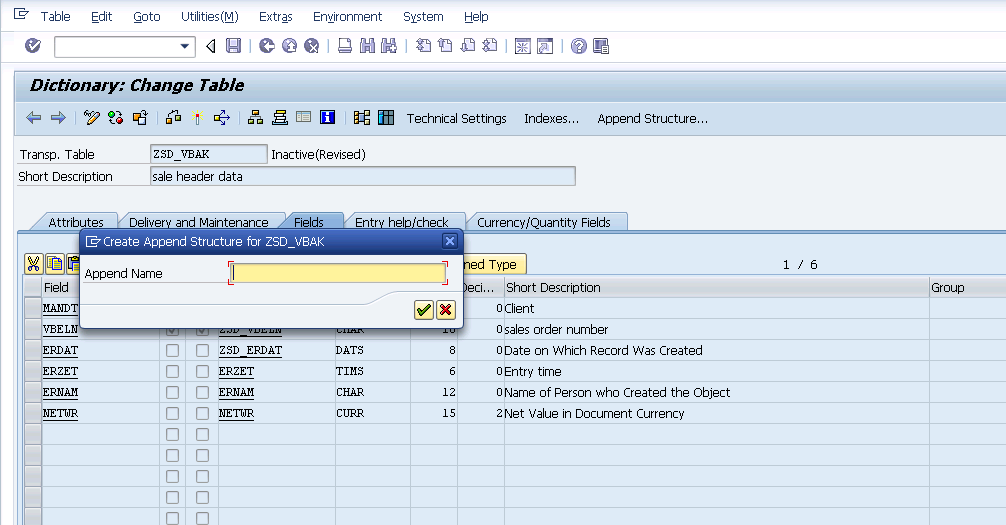
Task: Cancel the dialog with red X icon
Action: pos(445,310)
